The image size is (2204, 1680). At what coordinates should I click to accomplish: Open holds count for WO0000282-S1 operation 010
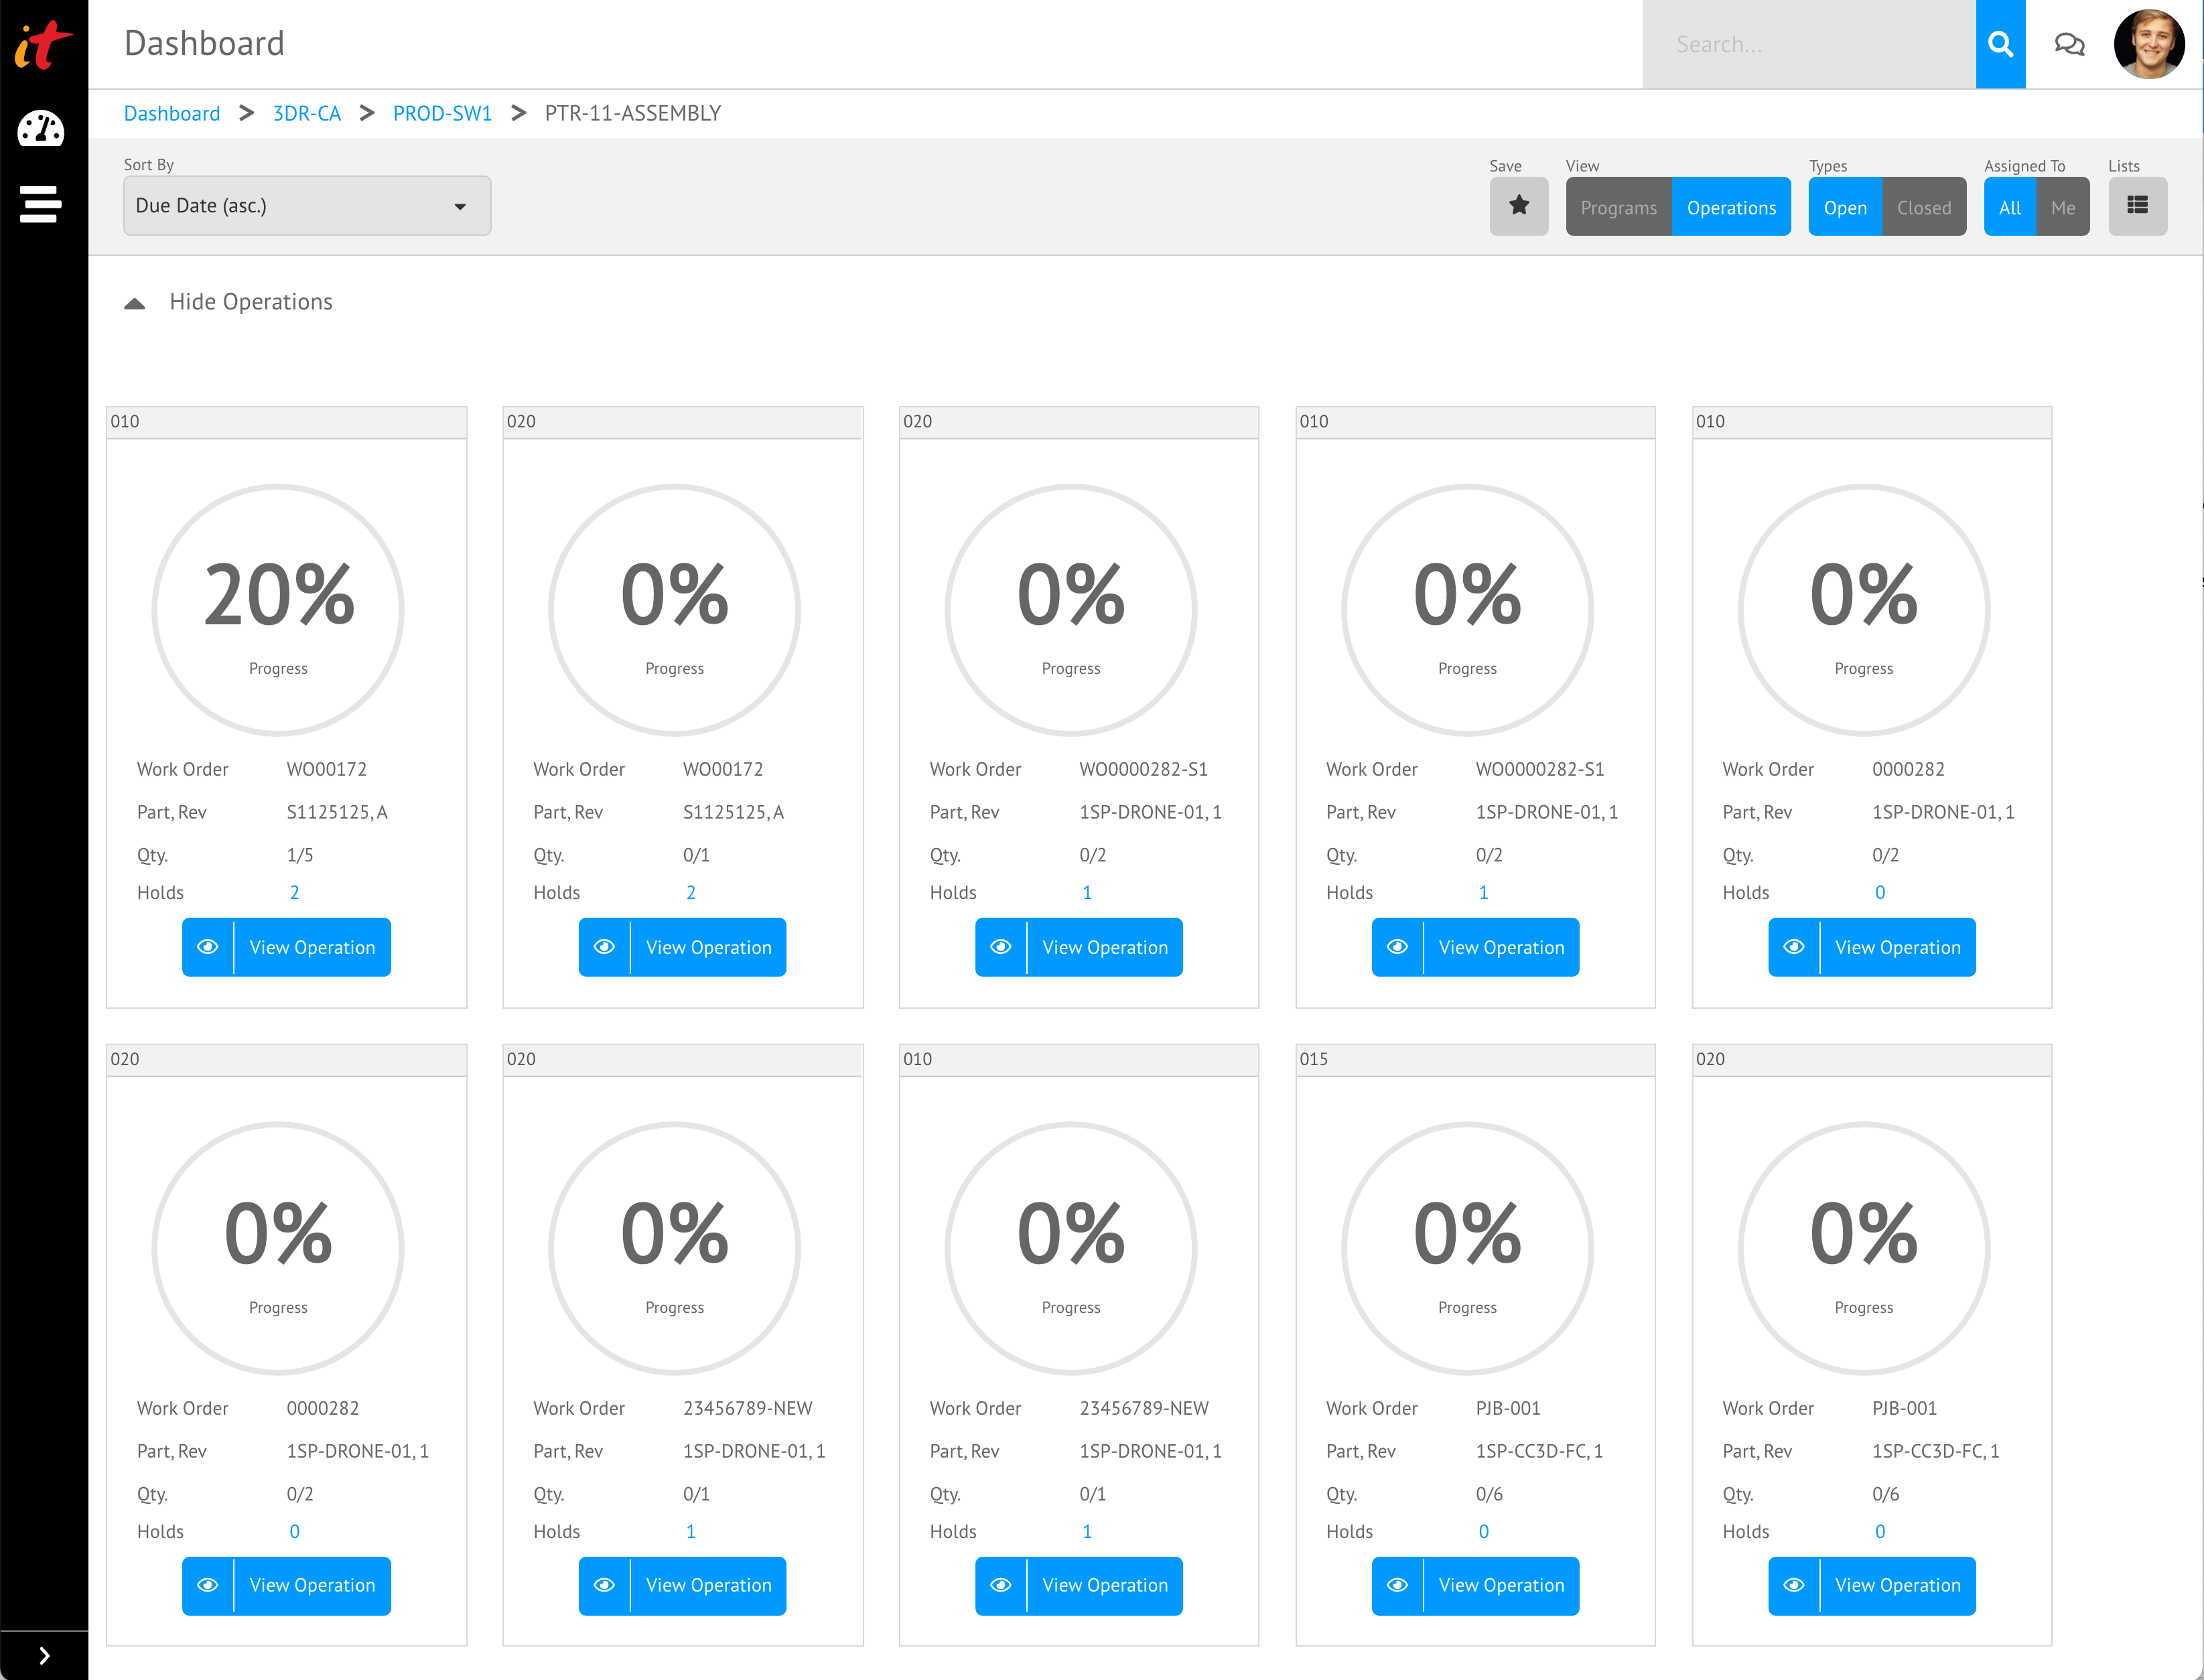[x=1483, y=892]
